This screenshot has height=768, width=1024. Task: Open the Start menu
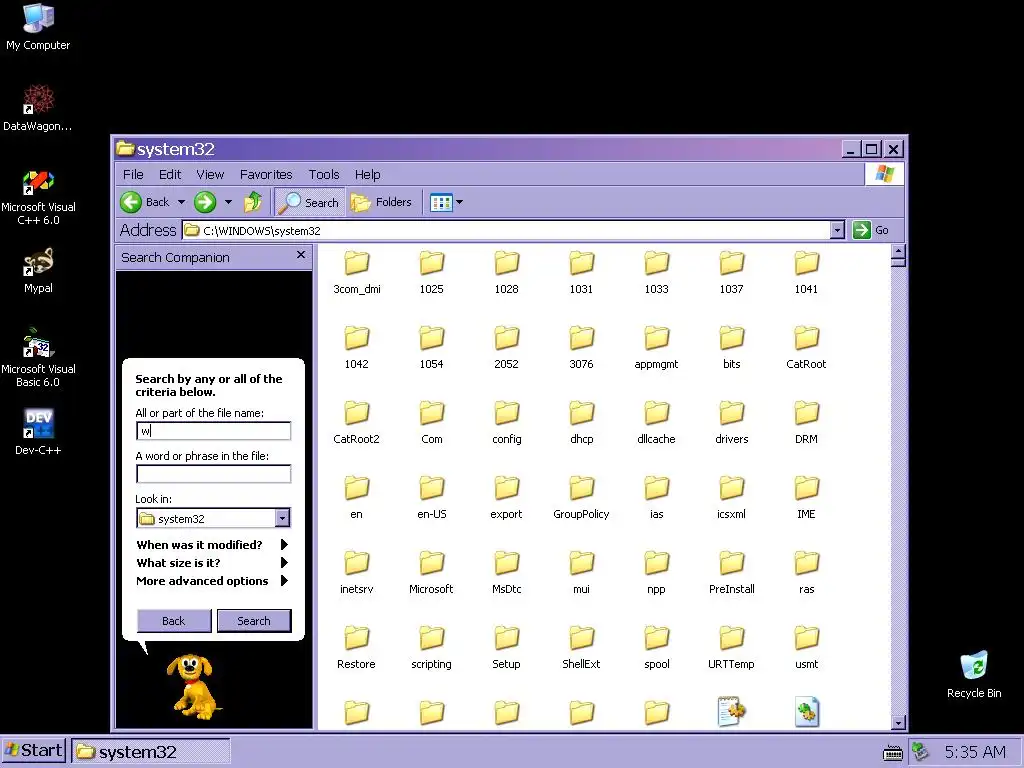34,750
